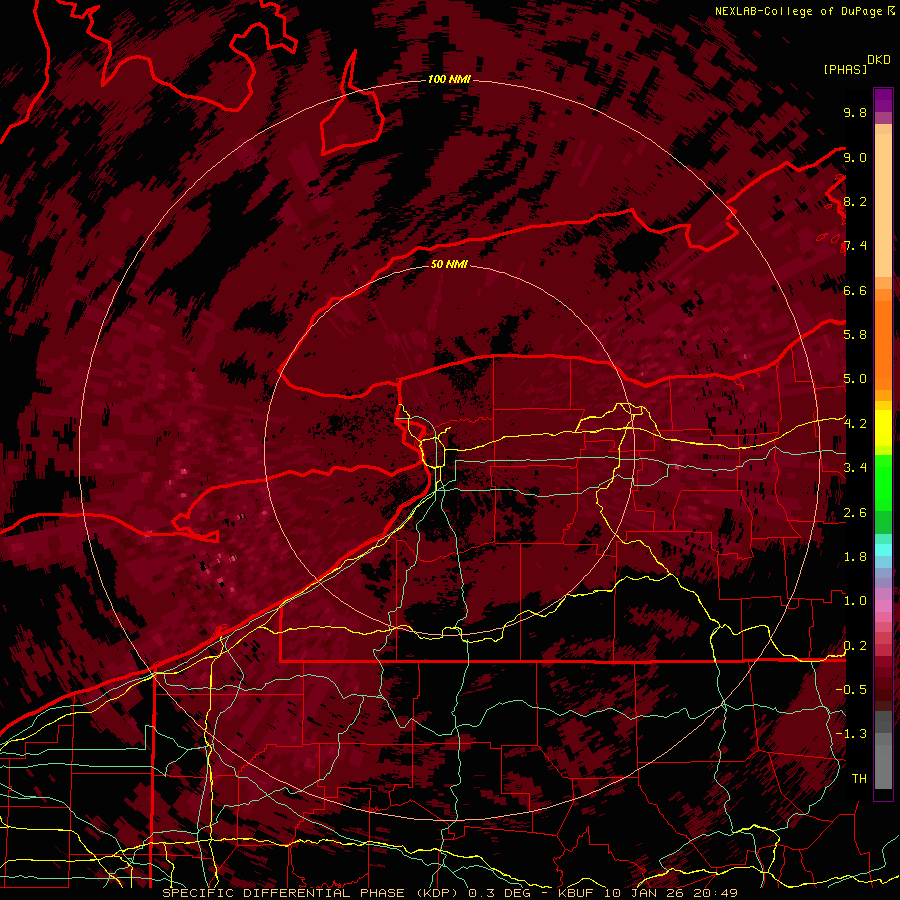Pick the orange segment of the color scale
The image size is (900, 900).
pyautogui.click(x=883, y=344)
